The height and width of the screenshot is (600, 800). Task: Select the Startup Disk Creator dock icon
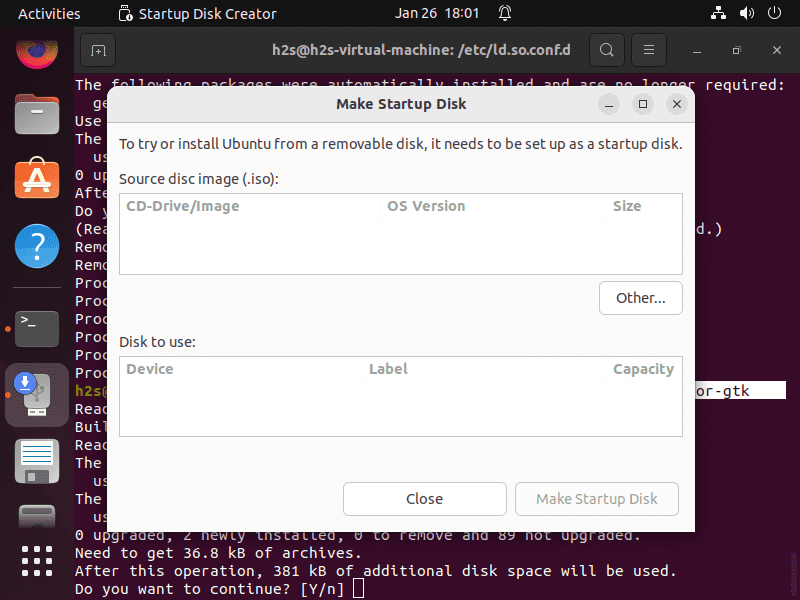click(37, 395)
